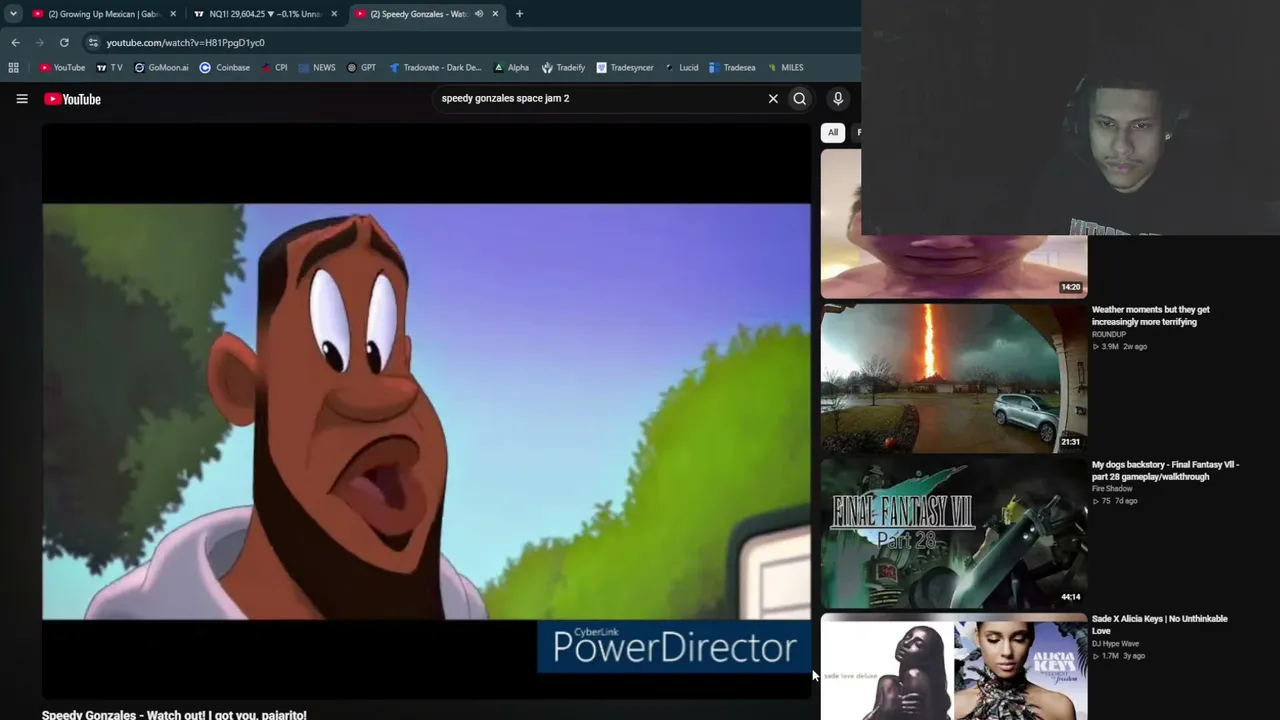Open the CPI bookmark
The height and width of the screenshot is (720, 1280).
[x=274, y=68]
